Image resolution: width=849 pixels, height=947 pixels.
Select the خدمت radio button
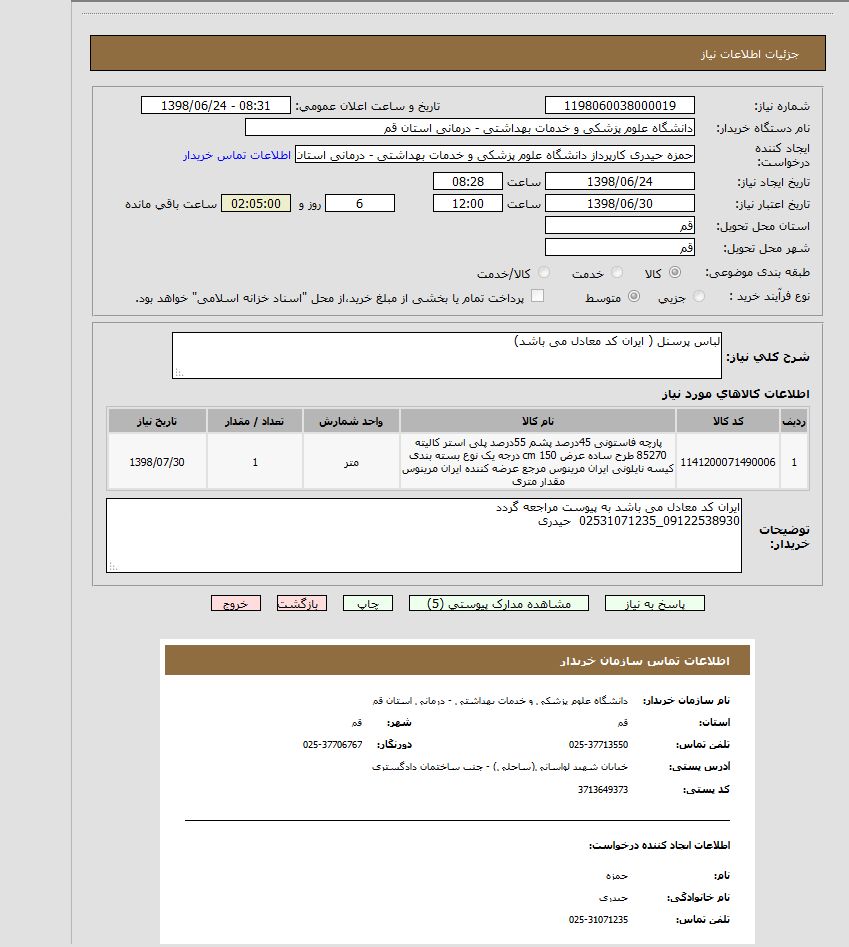(x=617, y=273)
